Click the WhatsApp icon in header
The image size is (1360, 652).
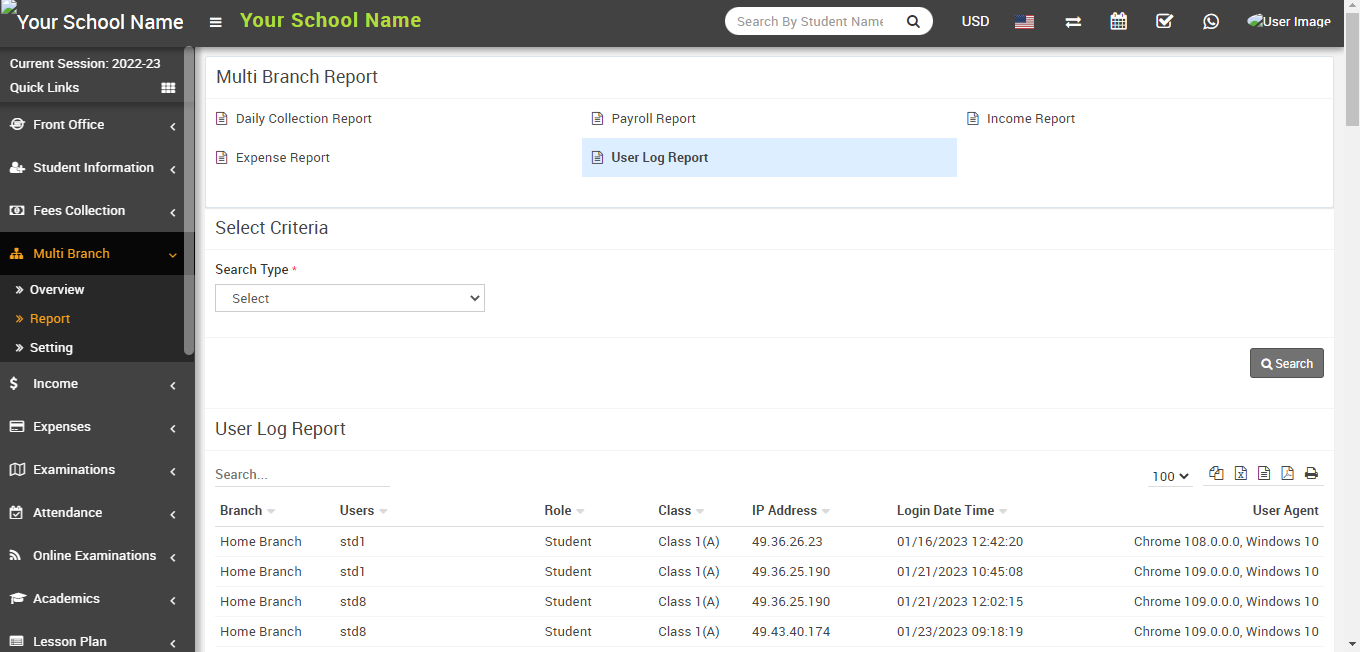pyautogui.click(x=1211, y=21)
